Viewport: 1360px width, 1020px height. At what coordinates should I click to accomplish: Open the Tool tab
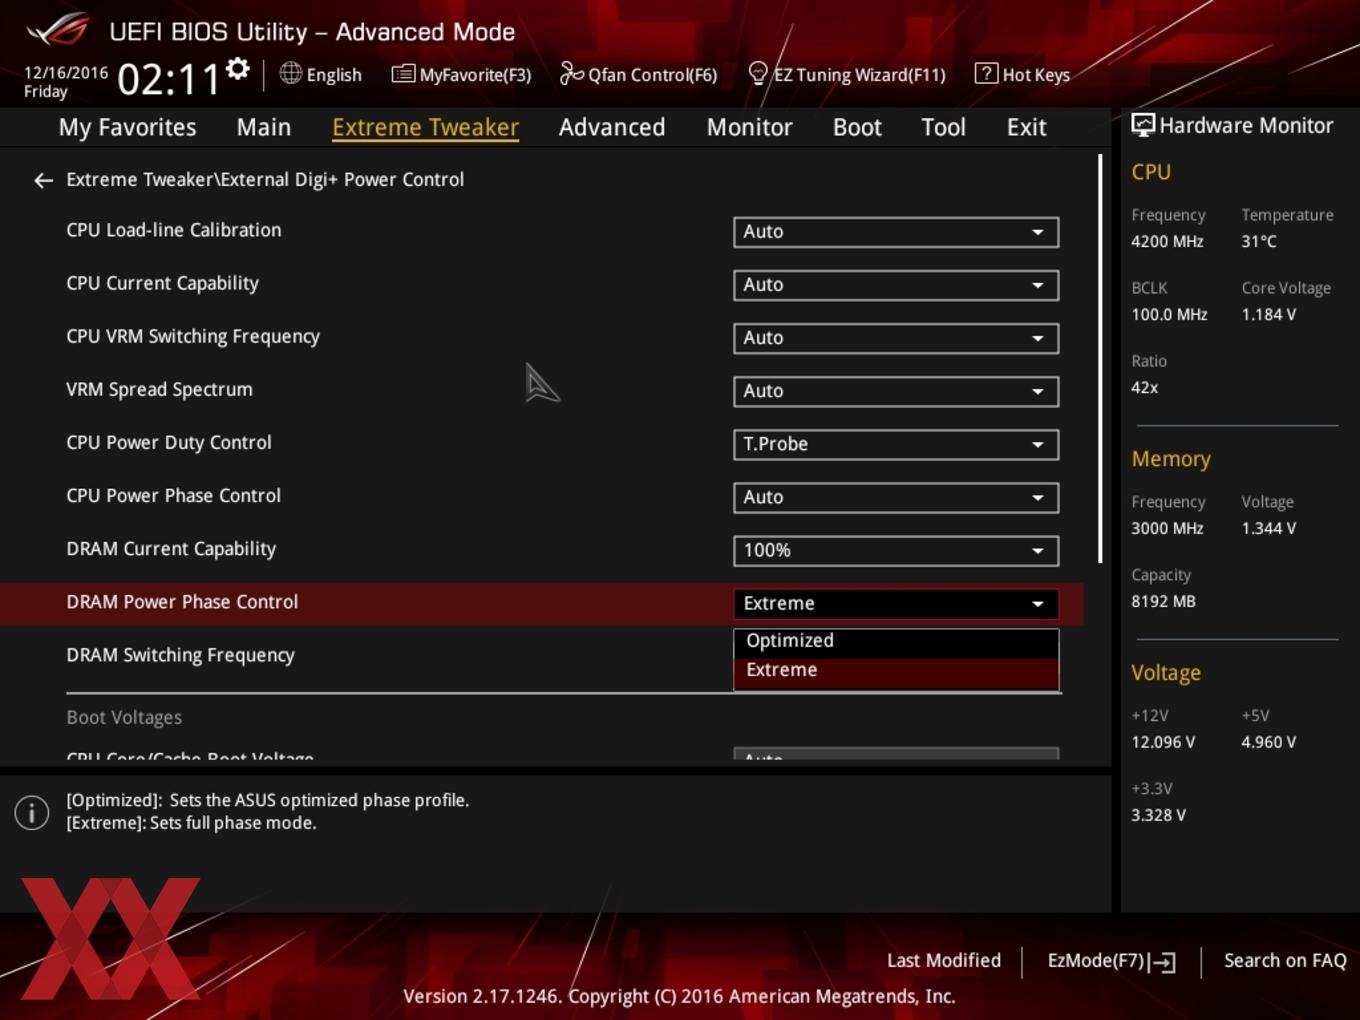943,127
